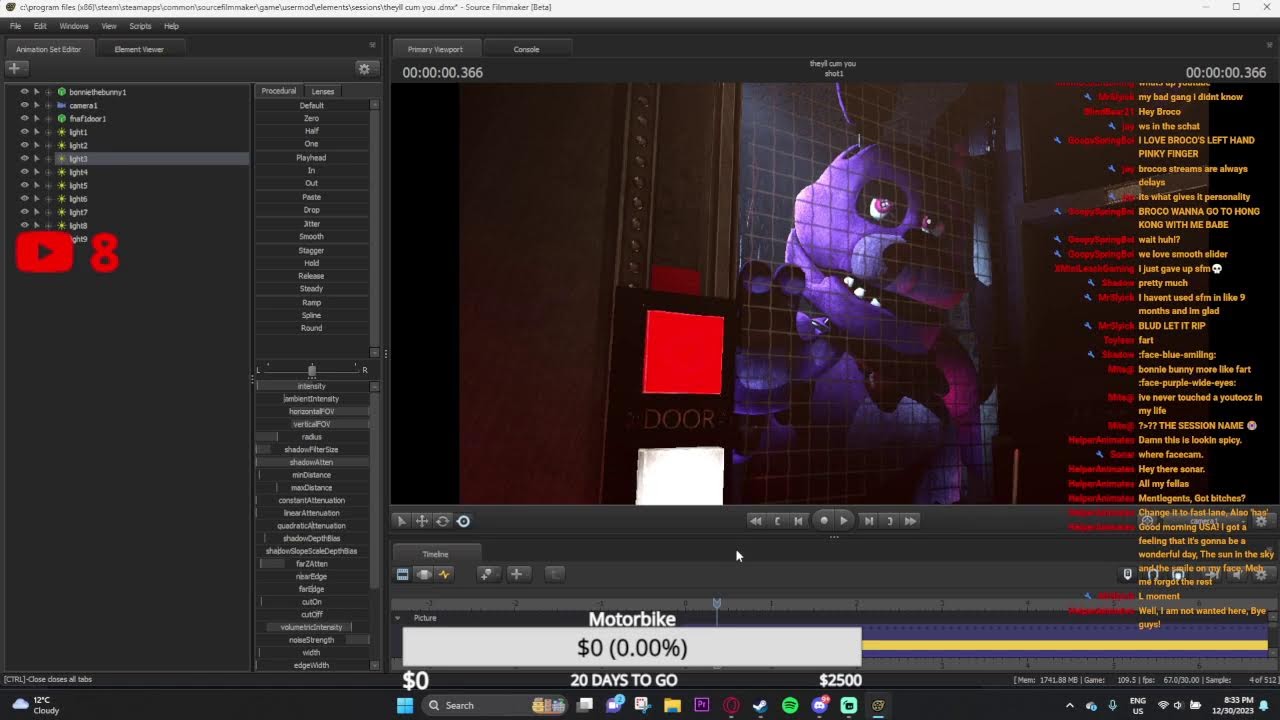
Task: Switch to the Console tab
Action: click(x=526, y=49)
